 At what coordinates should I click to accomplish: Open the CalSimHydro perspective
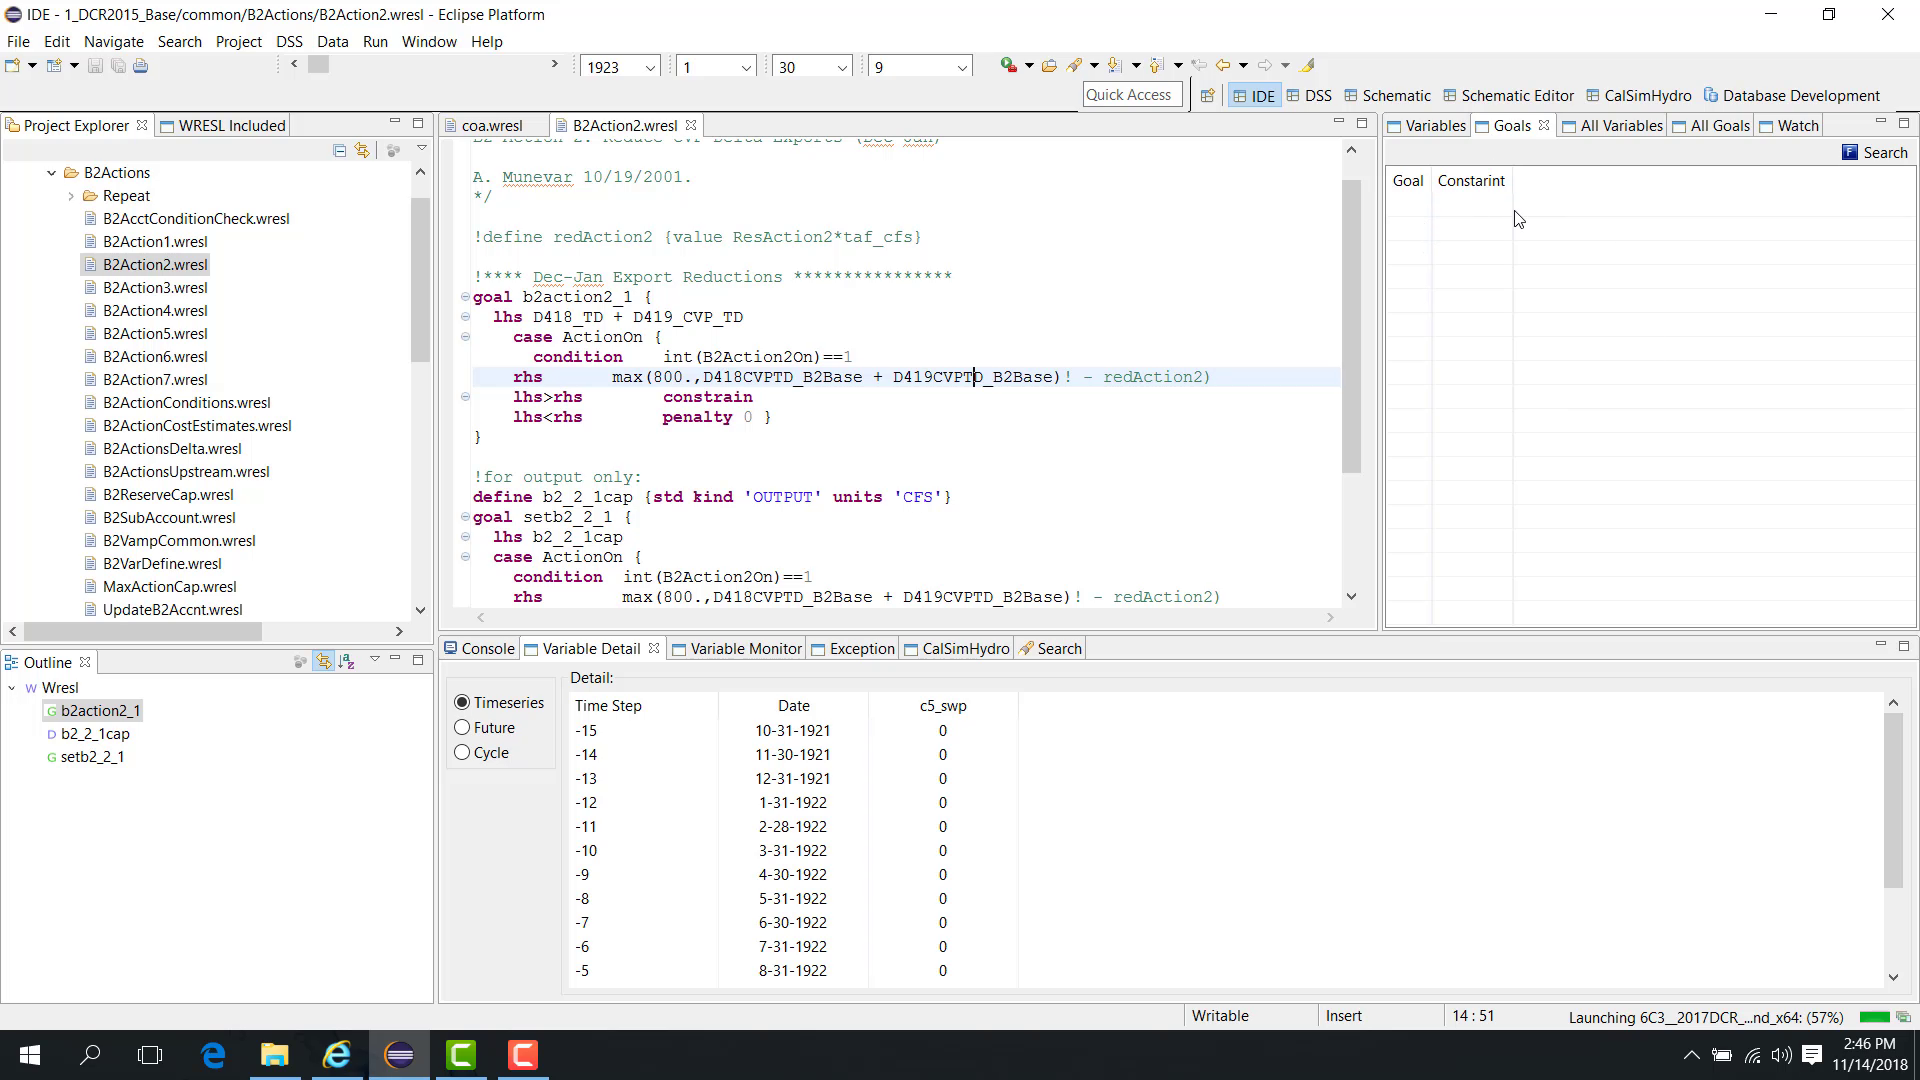tap(1638, 95)
